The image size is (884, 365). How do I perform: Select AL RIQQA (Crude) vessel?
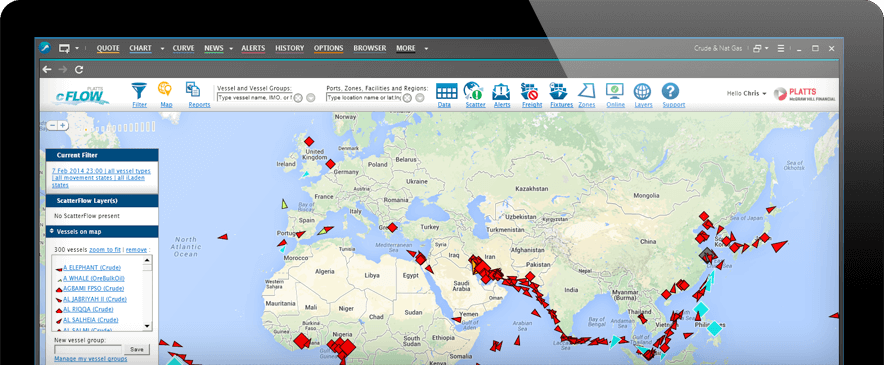(x=88, y=309)
